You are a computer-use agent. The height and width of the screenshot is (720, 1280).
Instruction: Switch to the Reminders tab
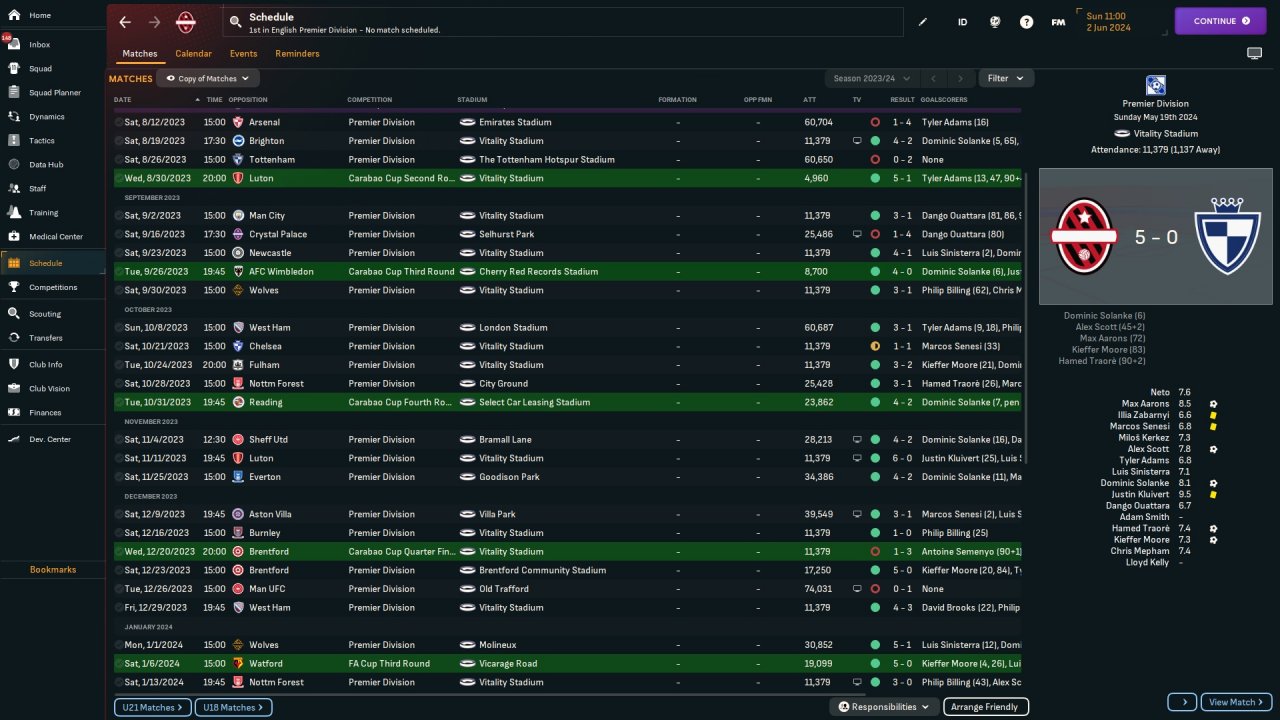tap(297, 53)
